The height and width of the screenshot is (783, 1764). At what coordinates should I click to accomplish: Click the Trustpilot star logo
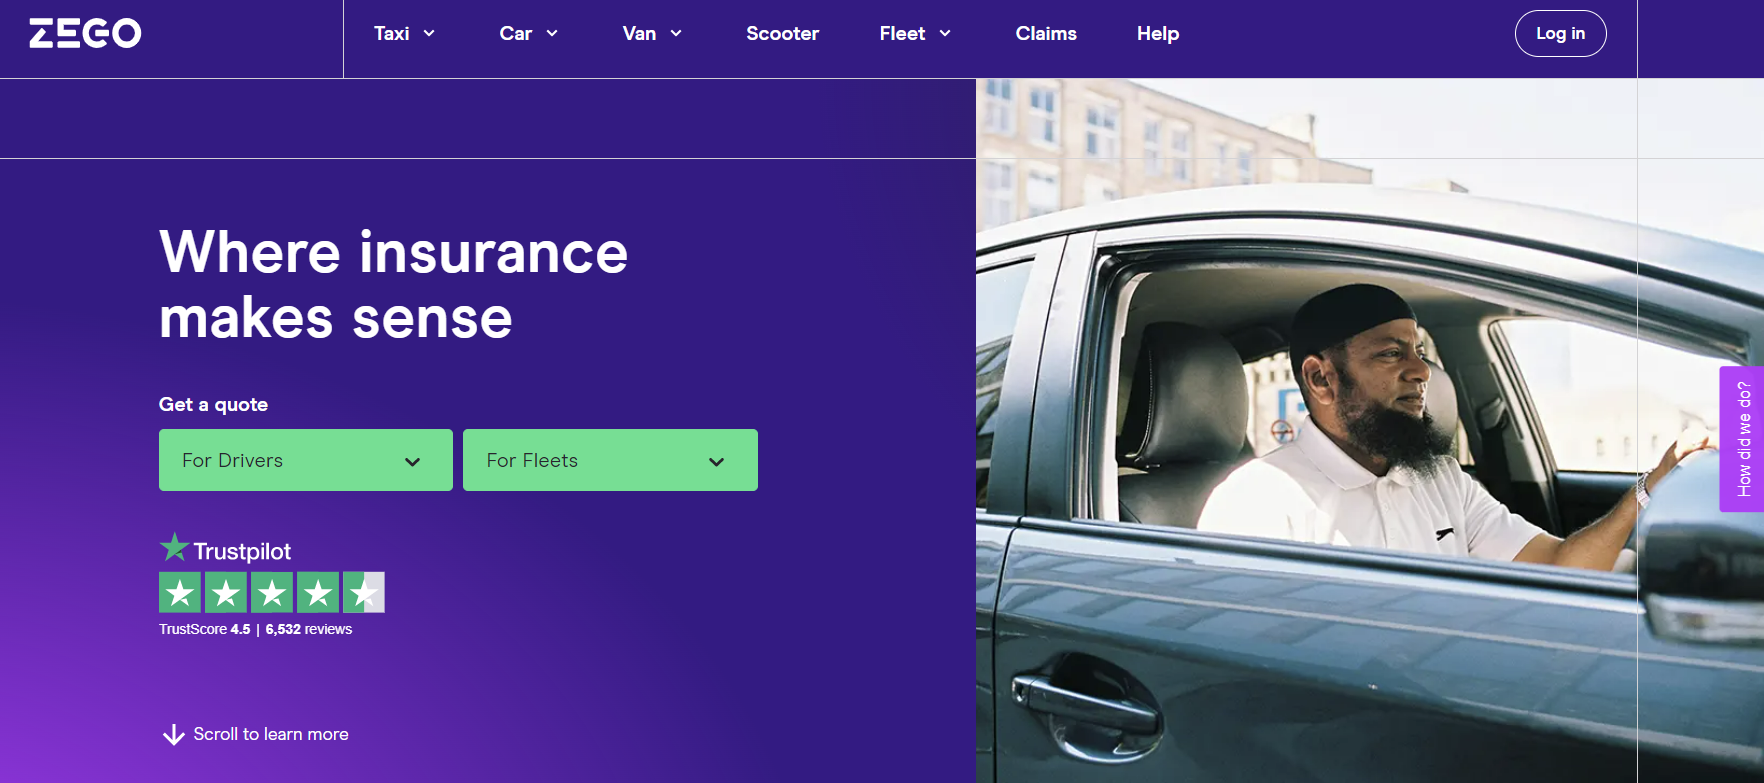pos(174,548)
